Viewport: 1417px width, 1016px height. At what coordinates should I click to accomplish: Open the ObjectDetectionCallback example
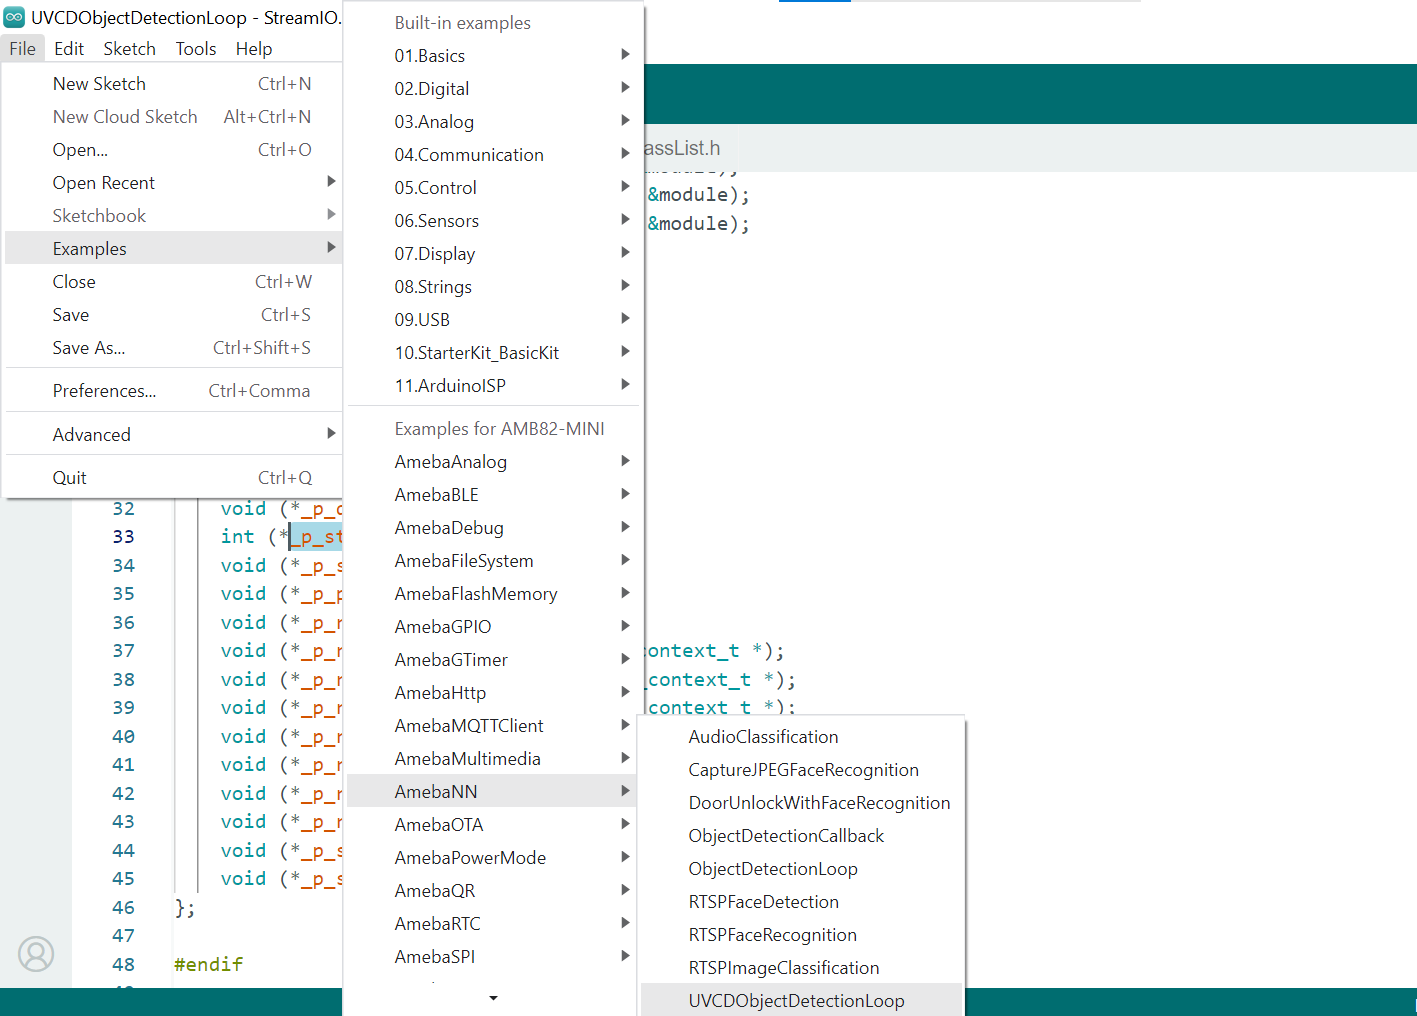click(x=786, y=836)
